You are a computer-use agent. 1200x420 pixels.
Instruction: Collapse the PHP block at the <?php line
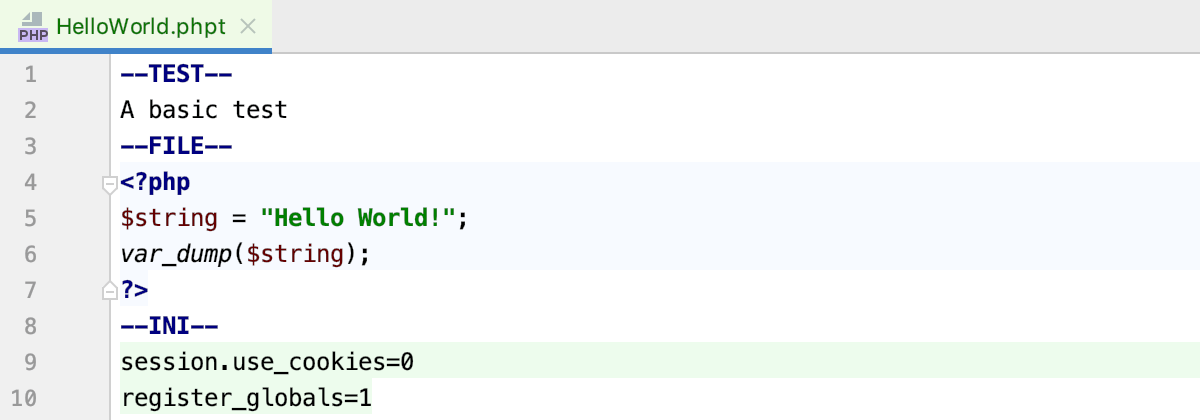point(110,184)
